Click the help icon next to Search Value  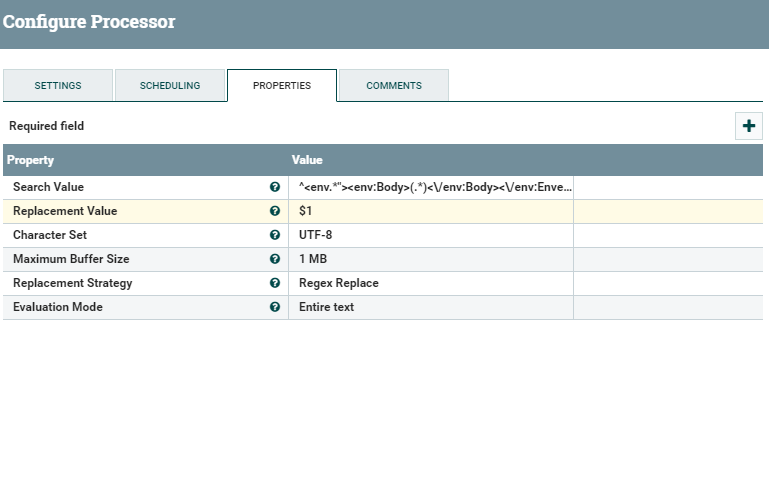tap(275, 187)
